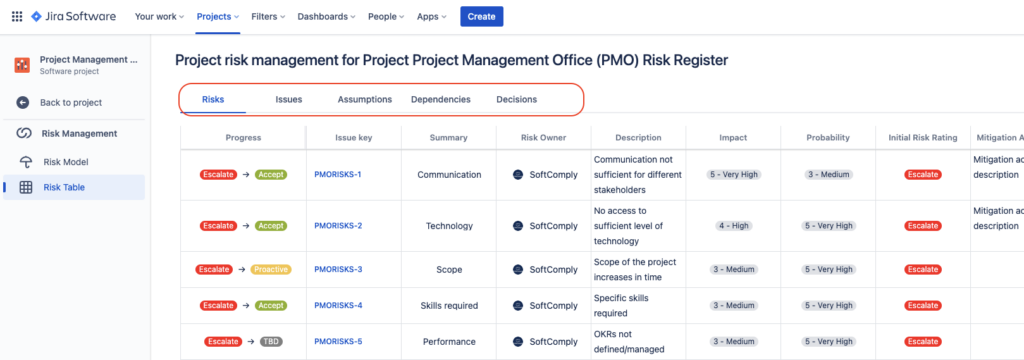Open the app switcher grid icon
The width and height of the screenshot is (1024, 360).
tap(17, 16)
